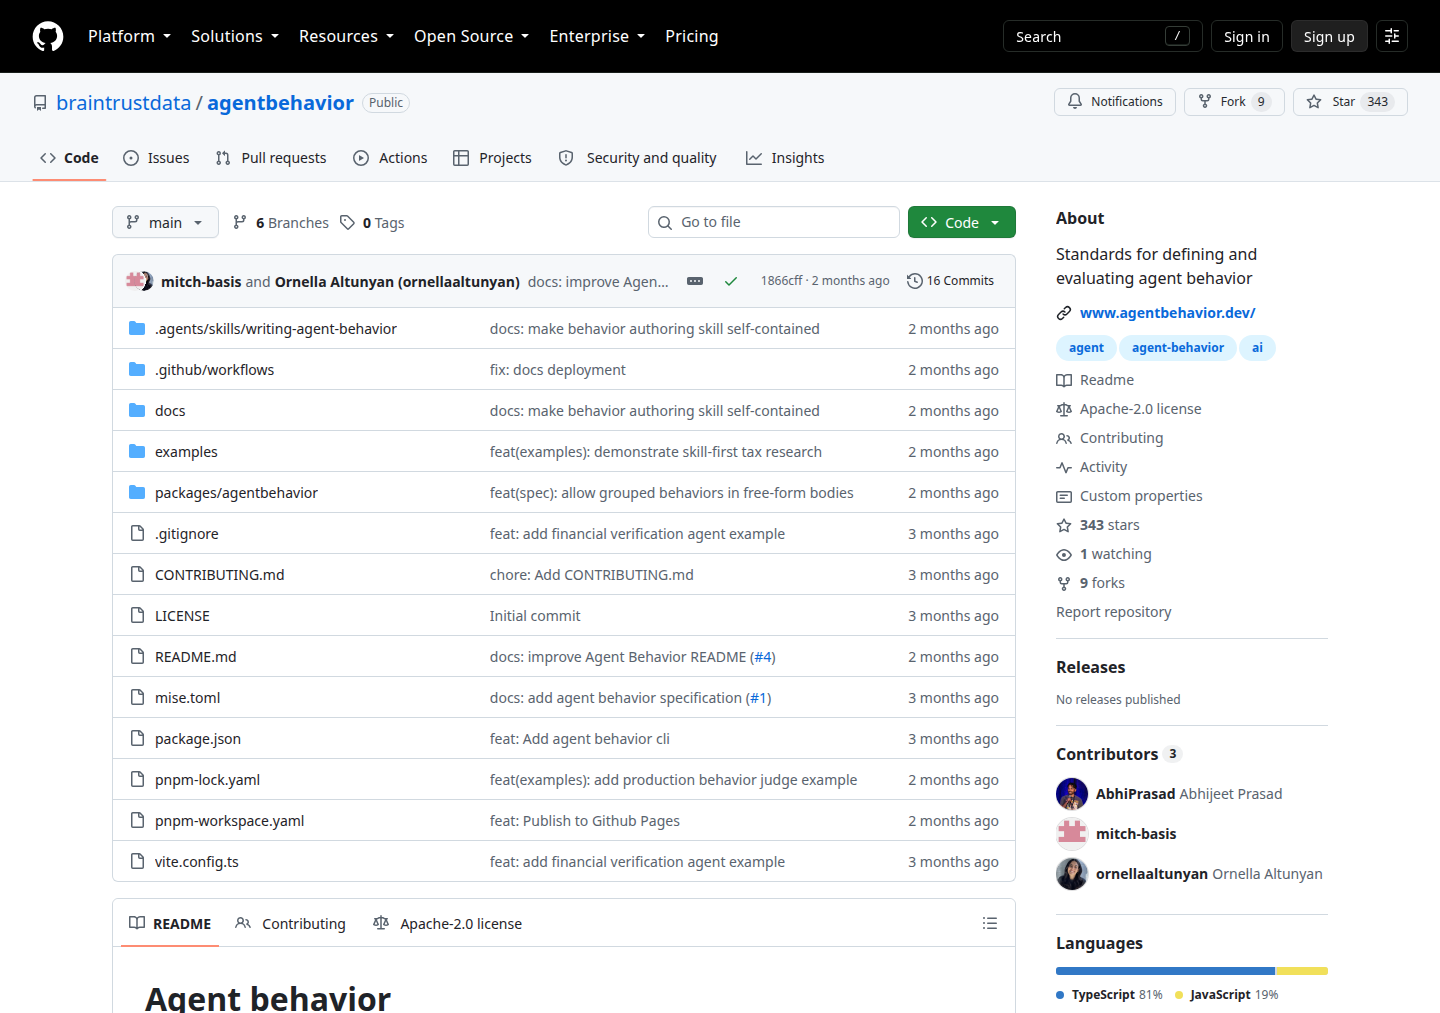
Task: Select the Apache-2.0 license tab below files
Action: [447, 923]
